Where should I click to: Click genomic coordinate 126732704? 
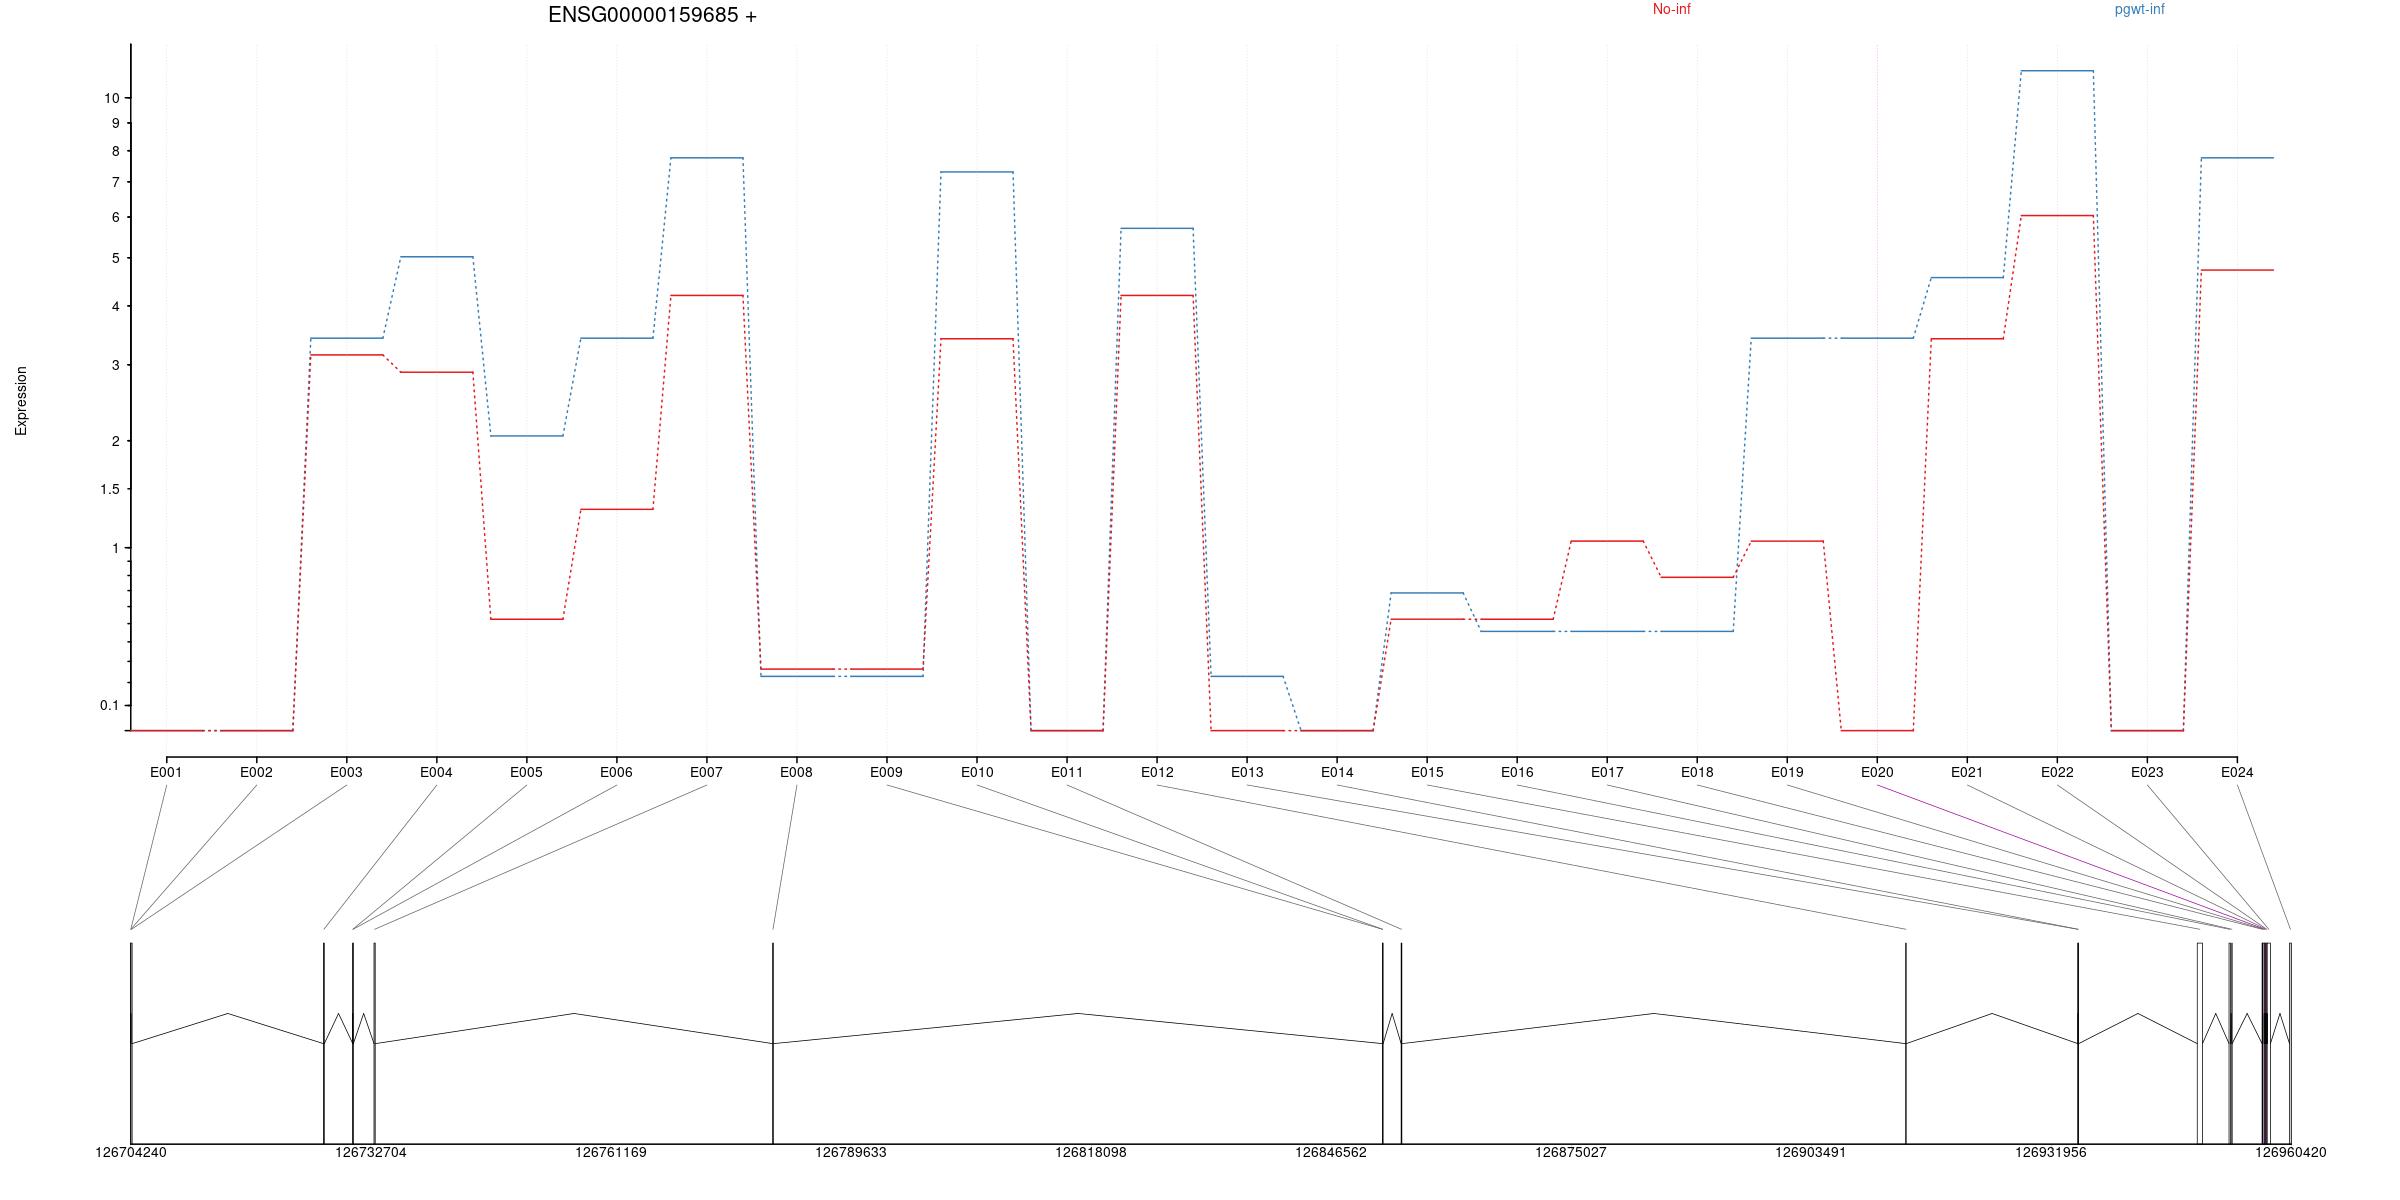point(371,1152)
